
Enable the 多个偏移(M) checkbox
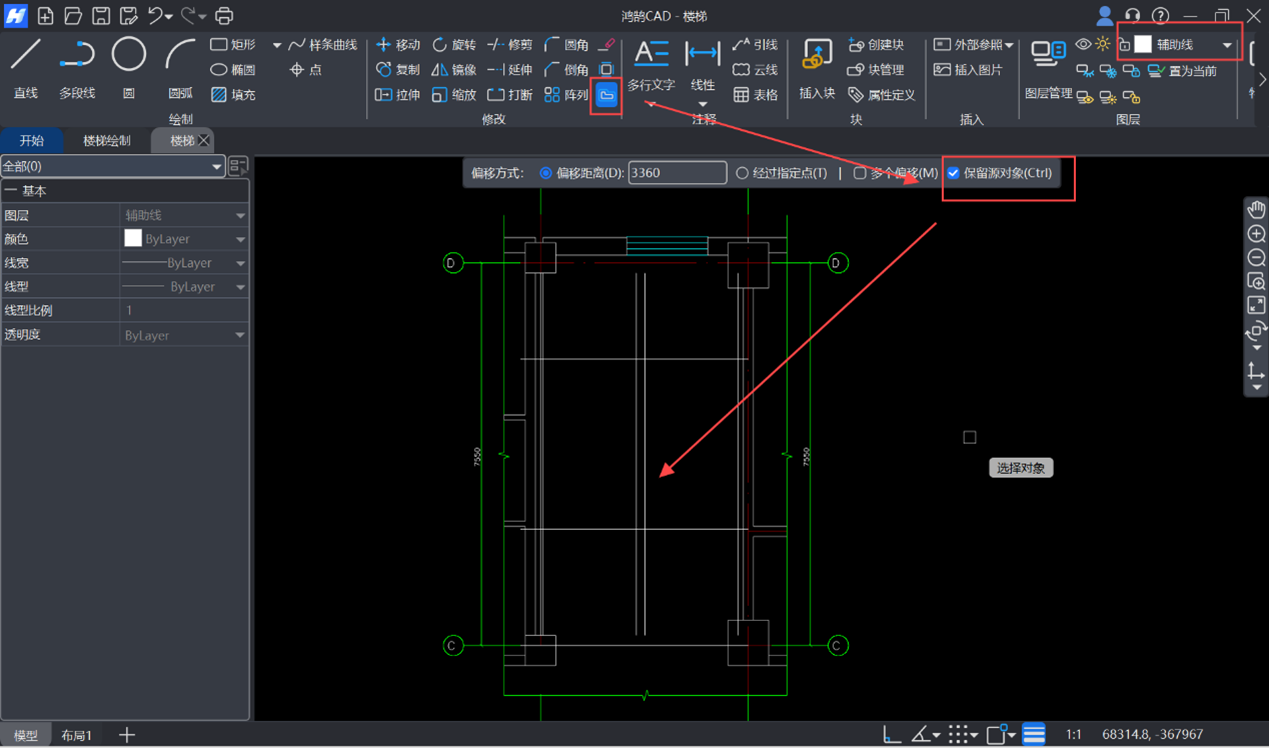click(x=860, y=173)
